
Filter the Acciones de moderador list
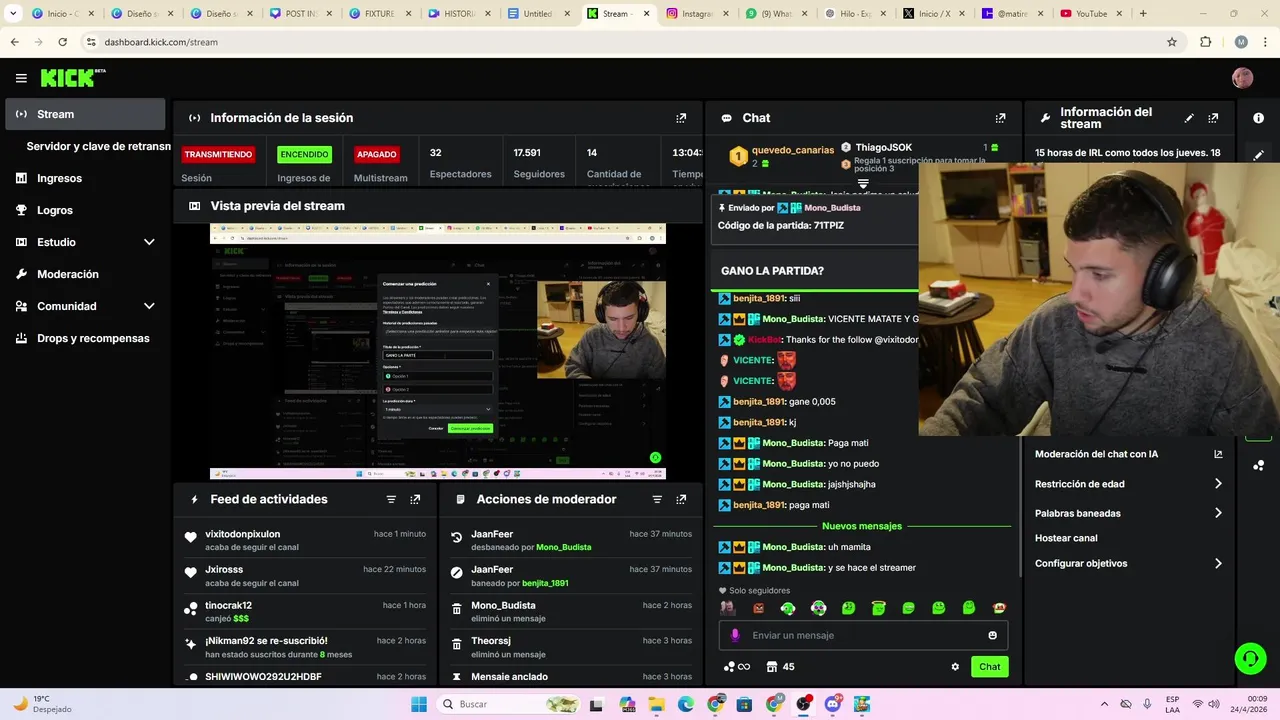tap(657, 499)
